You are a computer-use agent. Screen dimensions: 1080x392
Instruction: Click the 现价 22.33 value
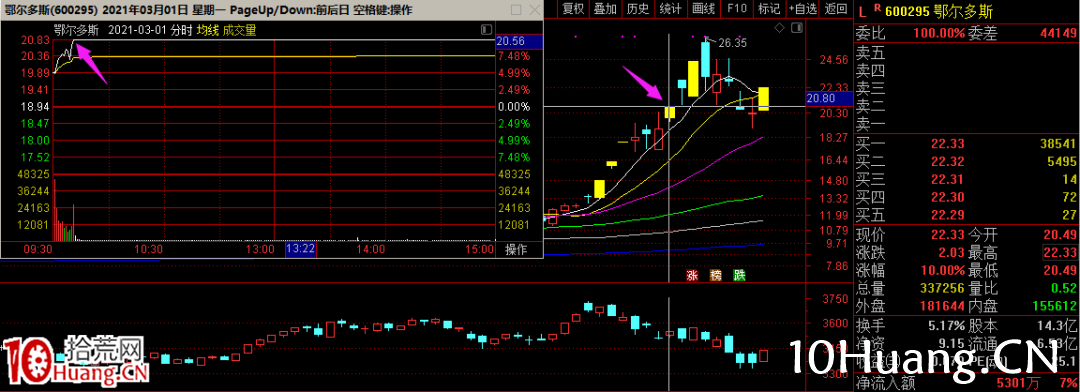click(x=948, y=234)
